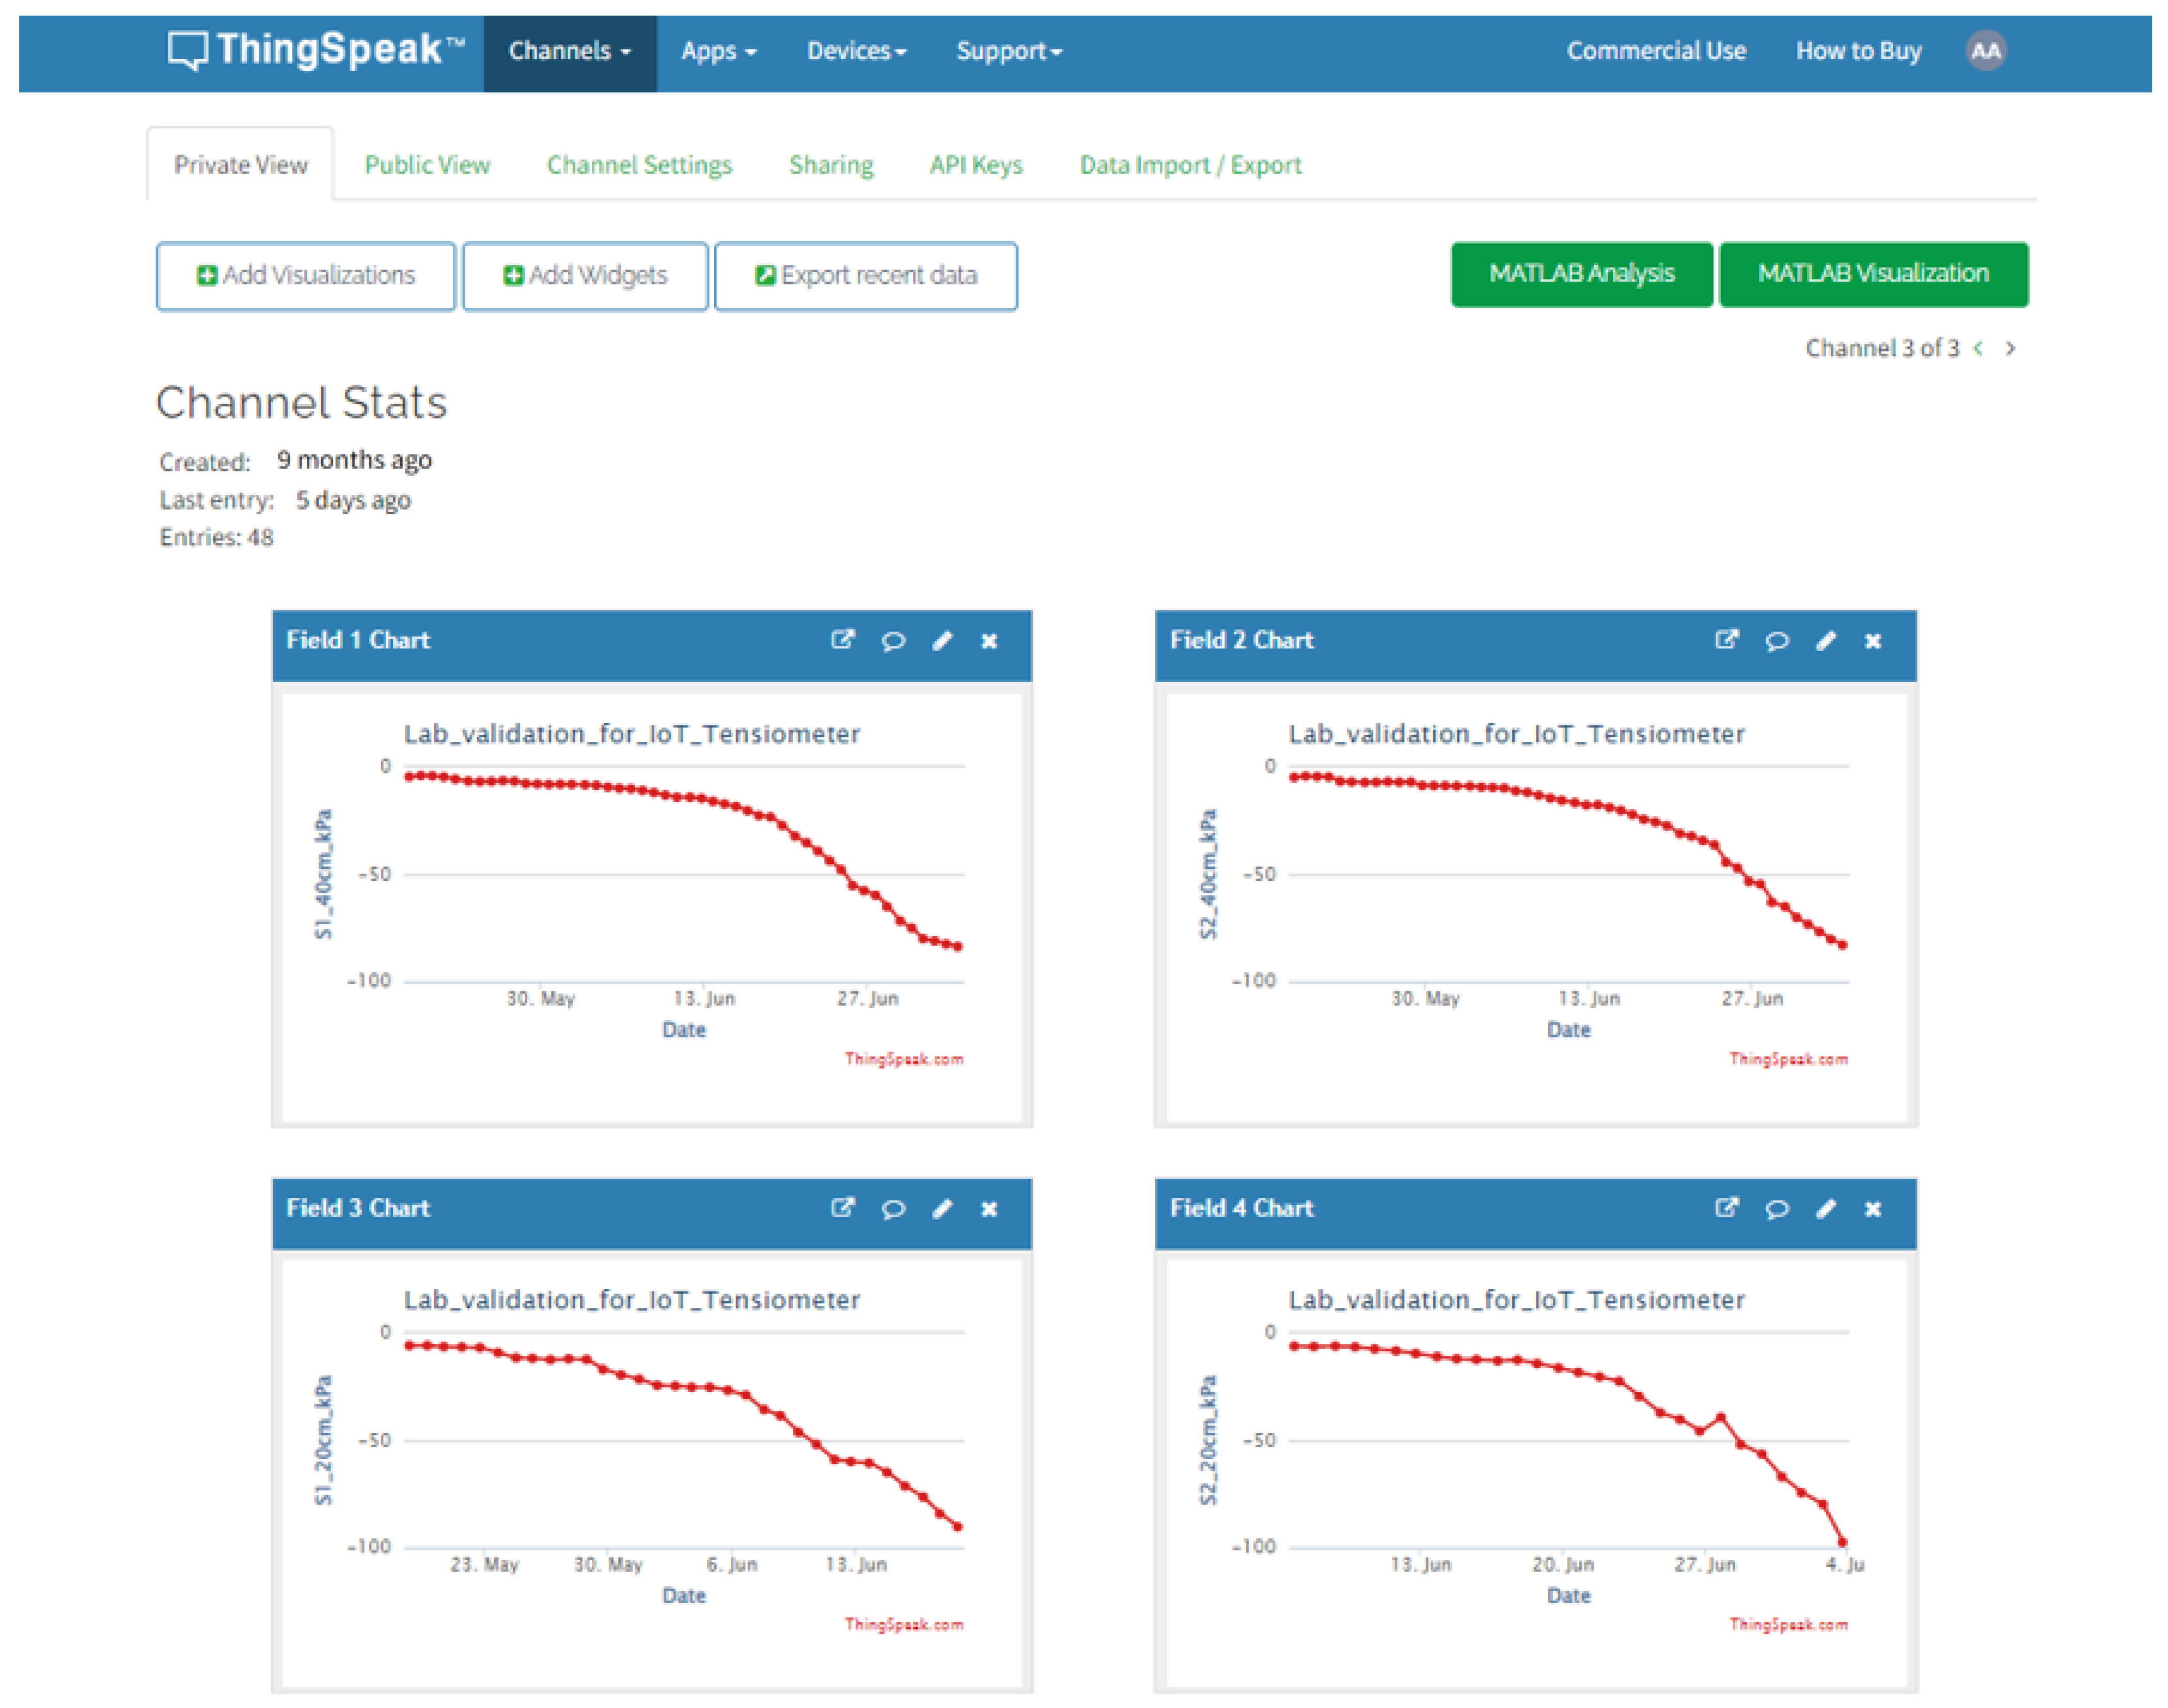Click the ThingSpeak logo
Screen dimensions: 2168x1708
pyautogui.click(x=315, y=50)
